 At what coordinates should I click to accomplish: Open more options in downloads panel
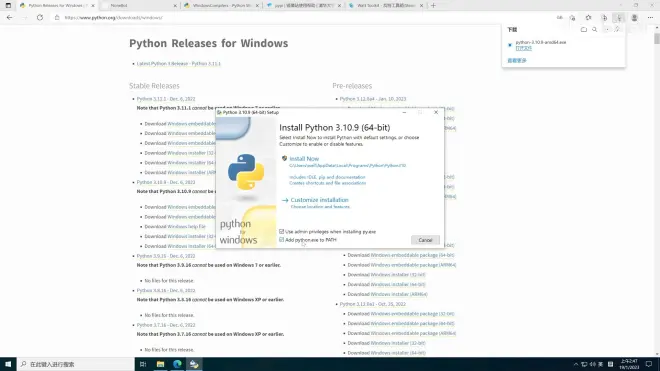[607, 29]
